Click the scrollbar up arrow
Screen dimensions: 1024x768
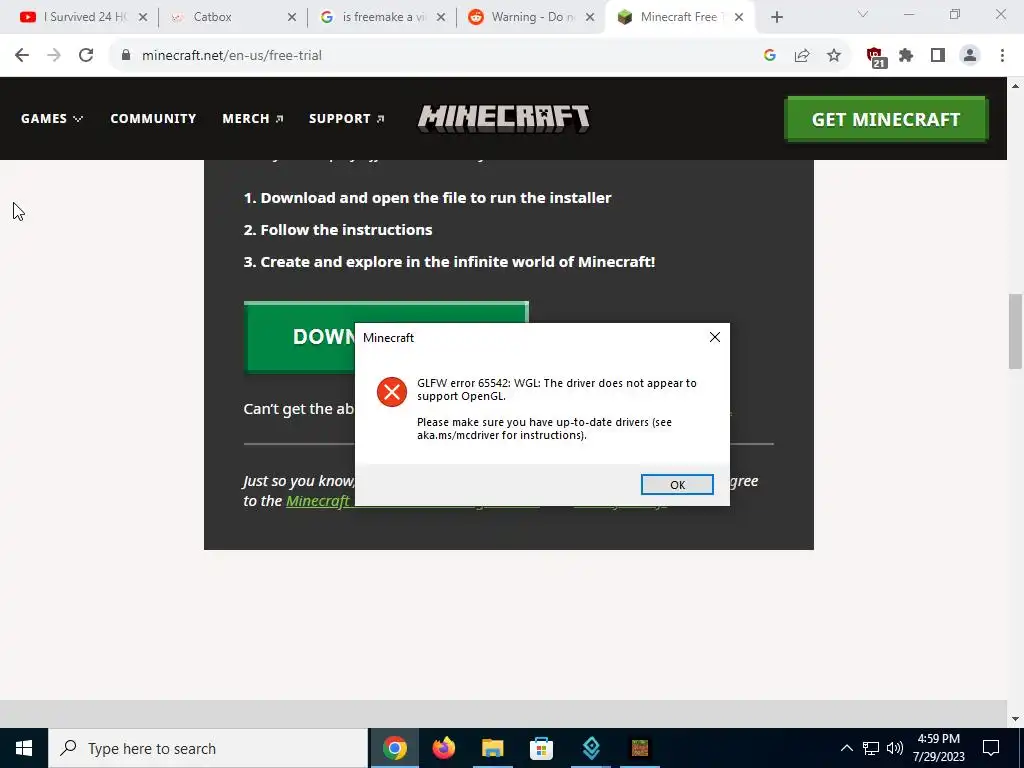pos(1015,86)
